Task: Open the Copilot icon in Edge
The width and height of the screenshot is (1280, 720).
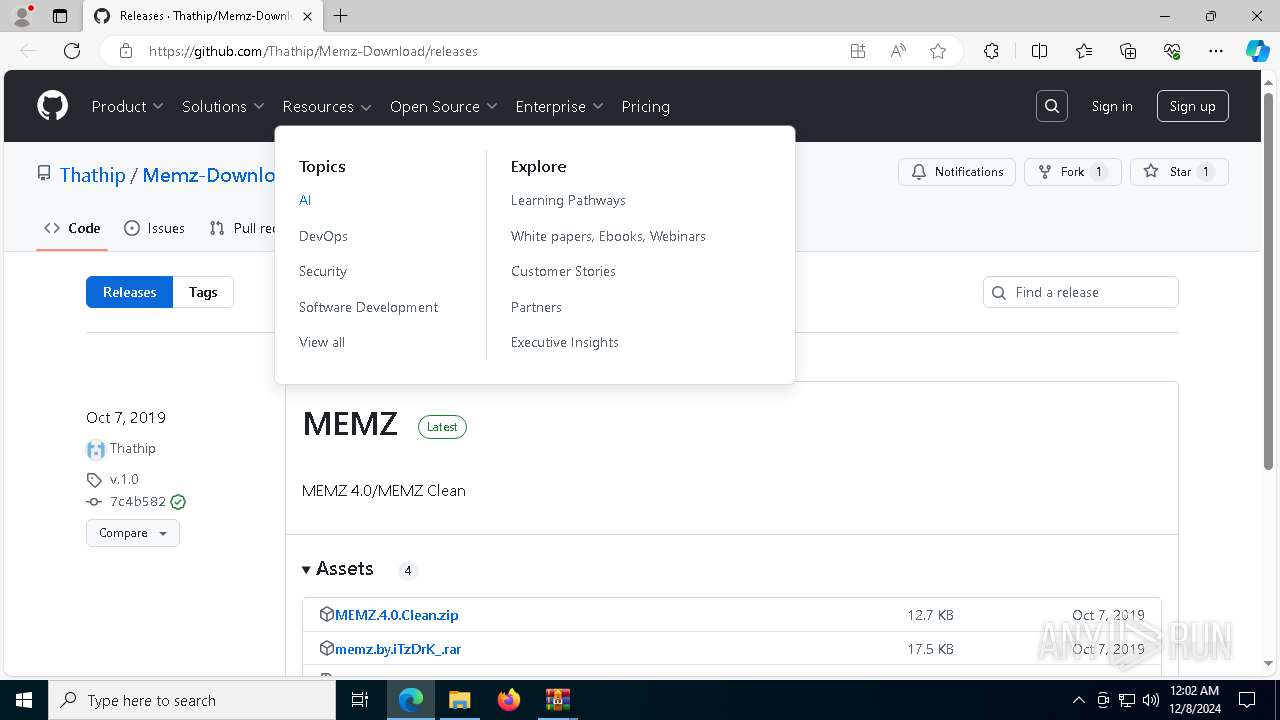Action: pyautogui.click(x=1257, y=51)
